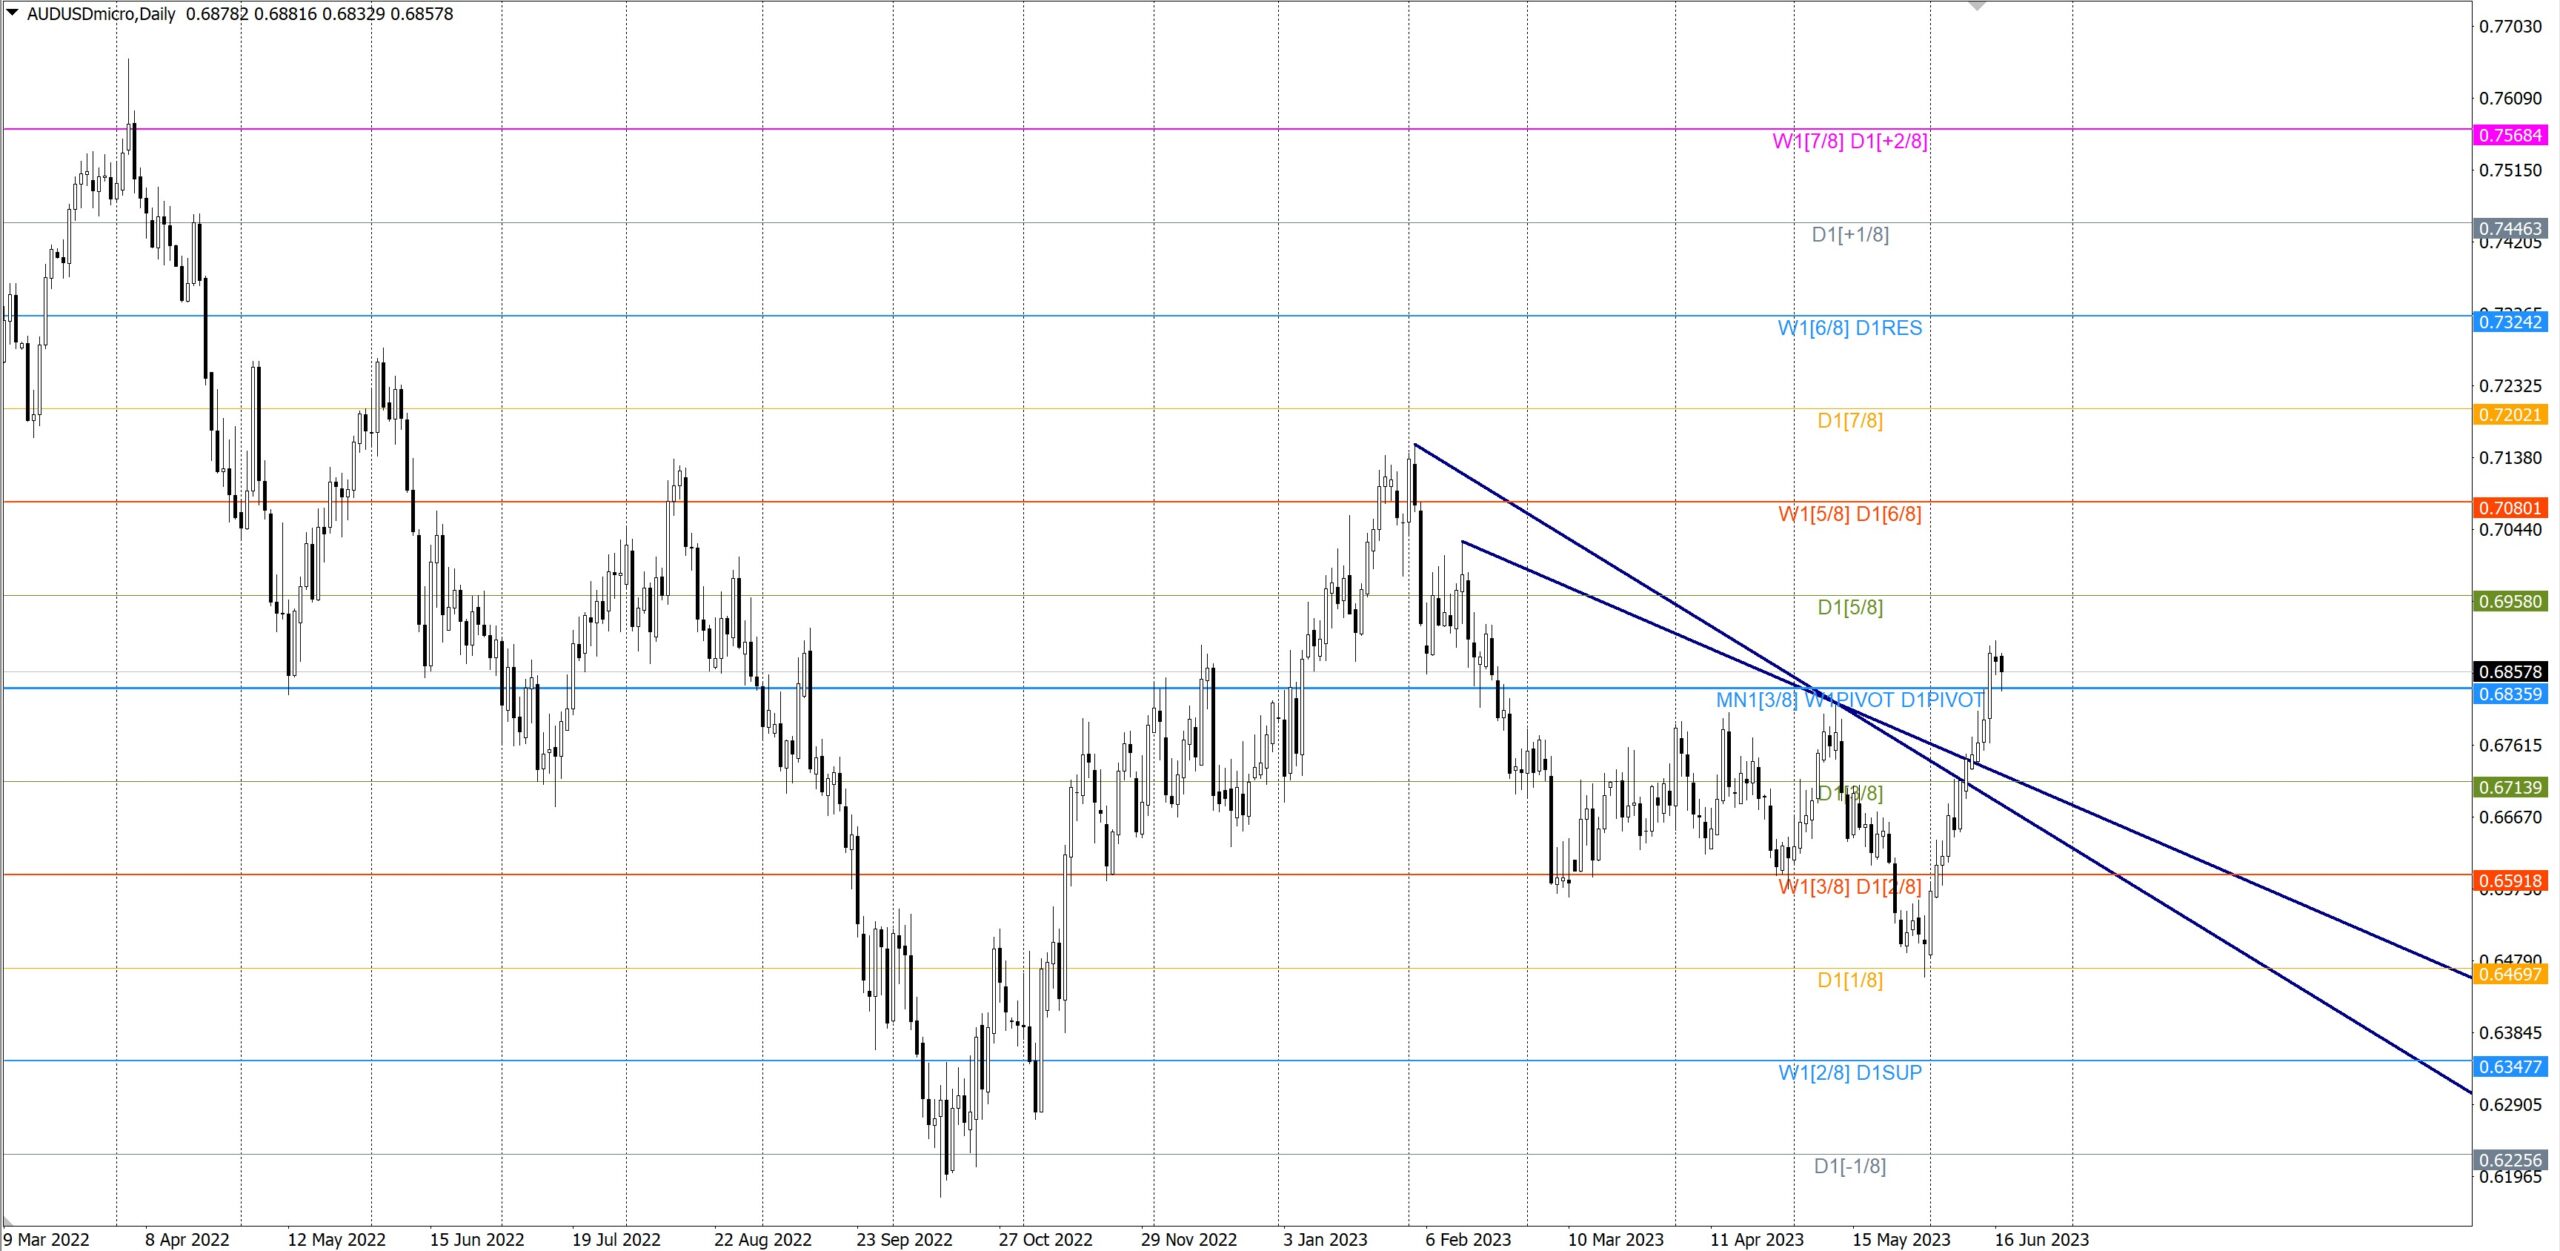Click the D1[+1/8] level label
This screenshot has height=1251, width=2560.
pos(1849,235)
